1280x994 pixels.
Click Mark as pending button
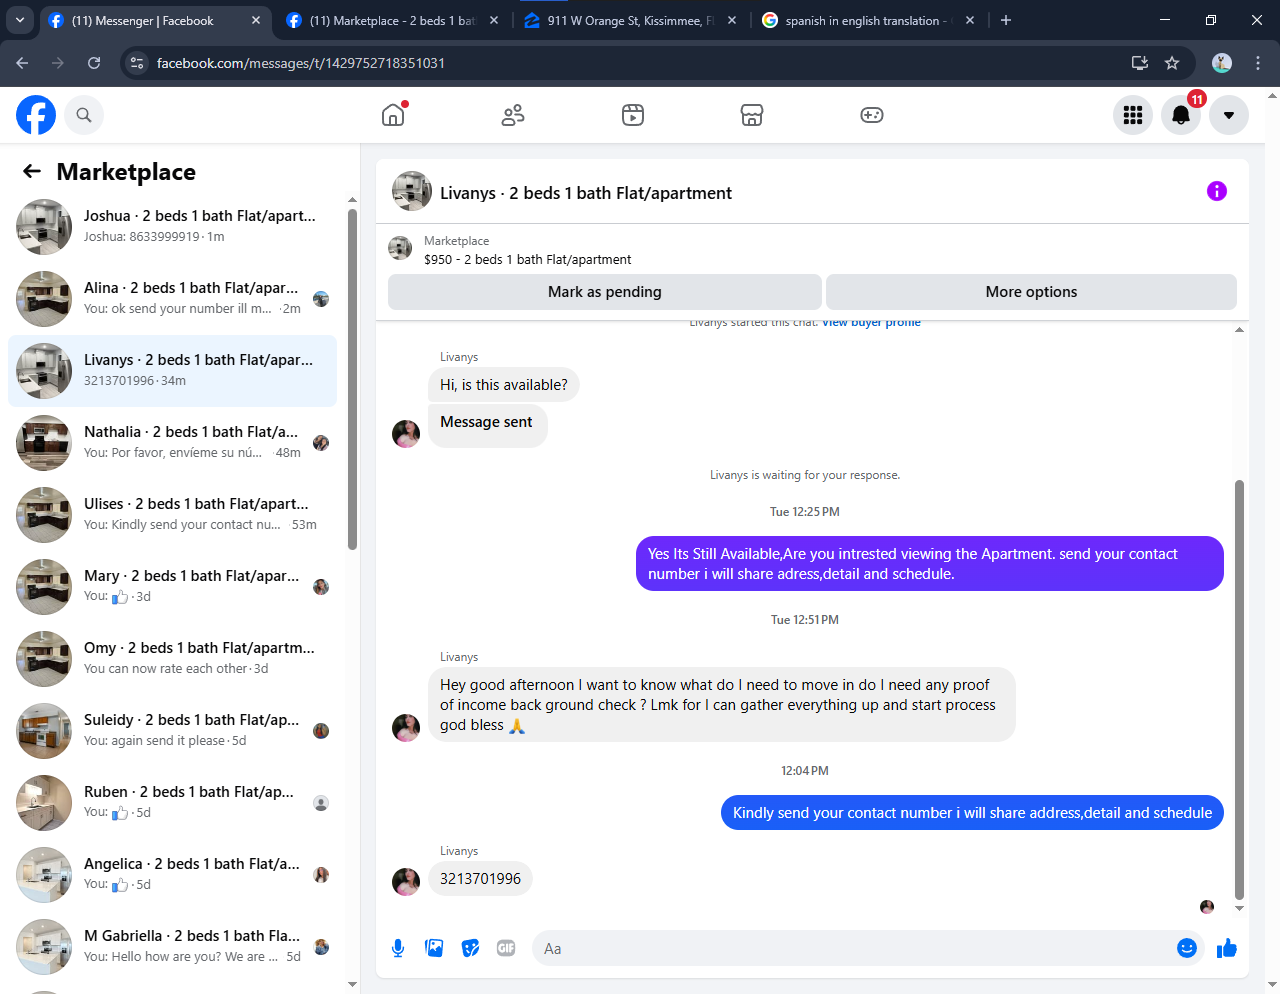tap(605, 292)
